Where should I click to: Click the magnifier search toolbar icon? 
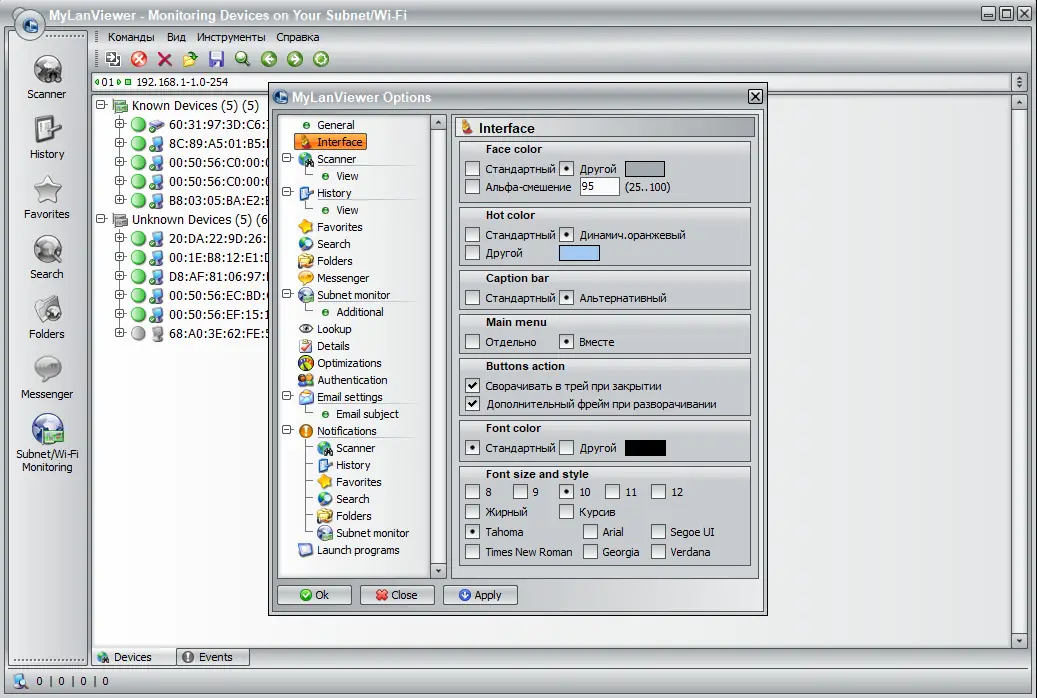coord(243,59)
